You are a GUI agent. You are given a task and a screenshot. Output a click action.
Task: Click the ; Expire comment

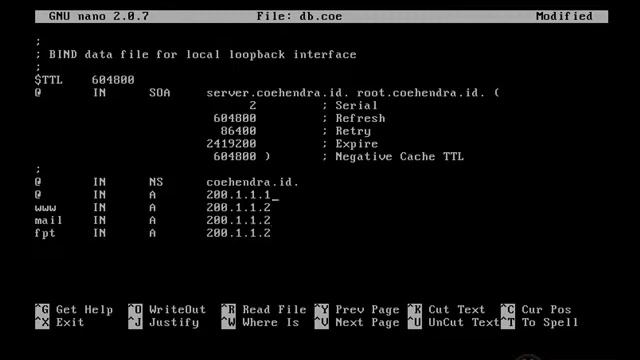[x=350, y=144]
